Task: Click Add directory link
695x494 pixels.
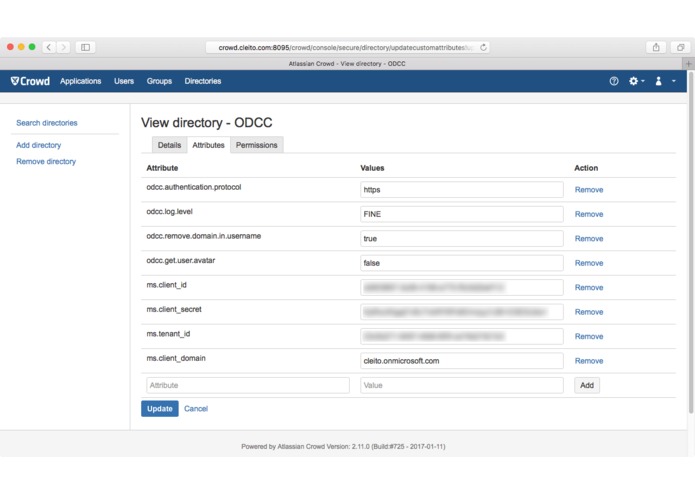Action: (x=39, y=145)
